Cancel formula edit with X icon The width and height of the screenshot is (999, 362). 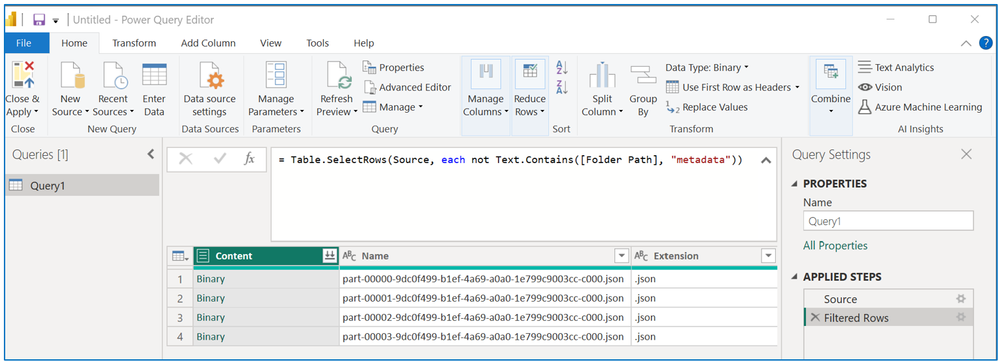click(x=185, y=159)
